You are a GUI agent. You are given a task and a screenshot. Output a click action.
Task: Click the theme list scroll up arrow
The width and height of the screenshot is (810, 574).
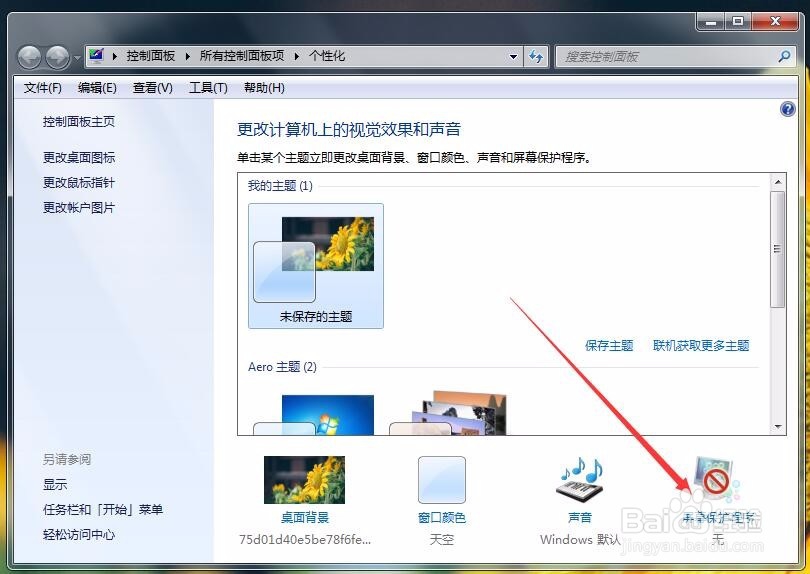[x=777, y=182]
